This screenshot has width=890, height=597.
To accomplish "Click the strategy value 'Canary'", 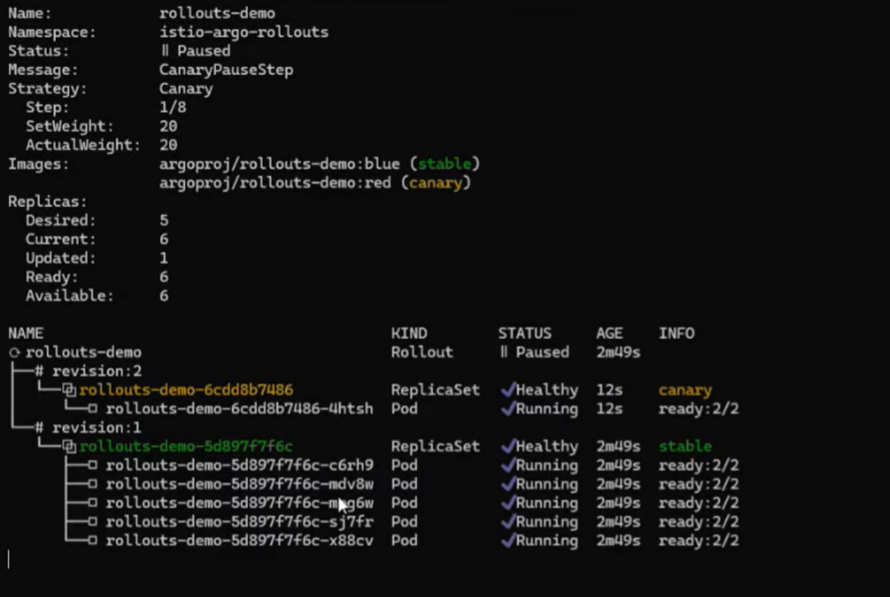I will pyautogui.click(x=186, y=89).
